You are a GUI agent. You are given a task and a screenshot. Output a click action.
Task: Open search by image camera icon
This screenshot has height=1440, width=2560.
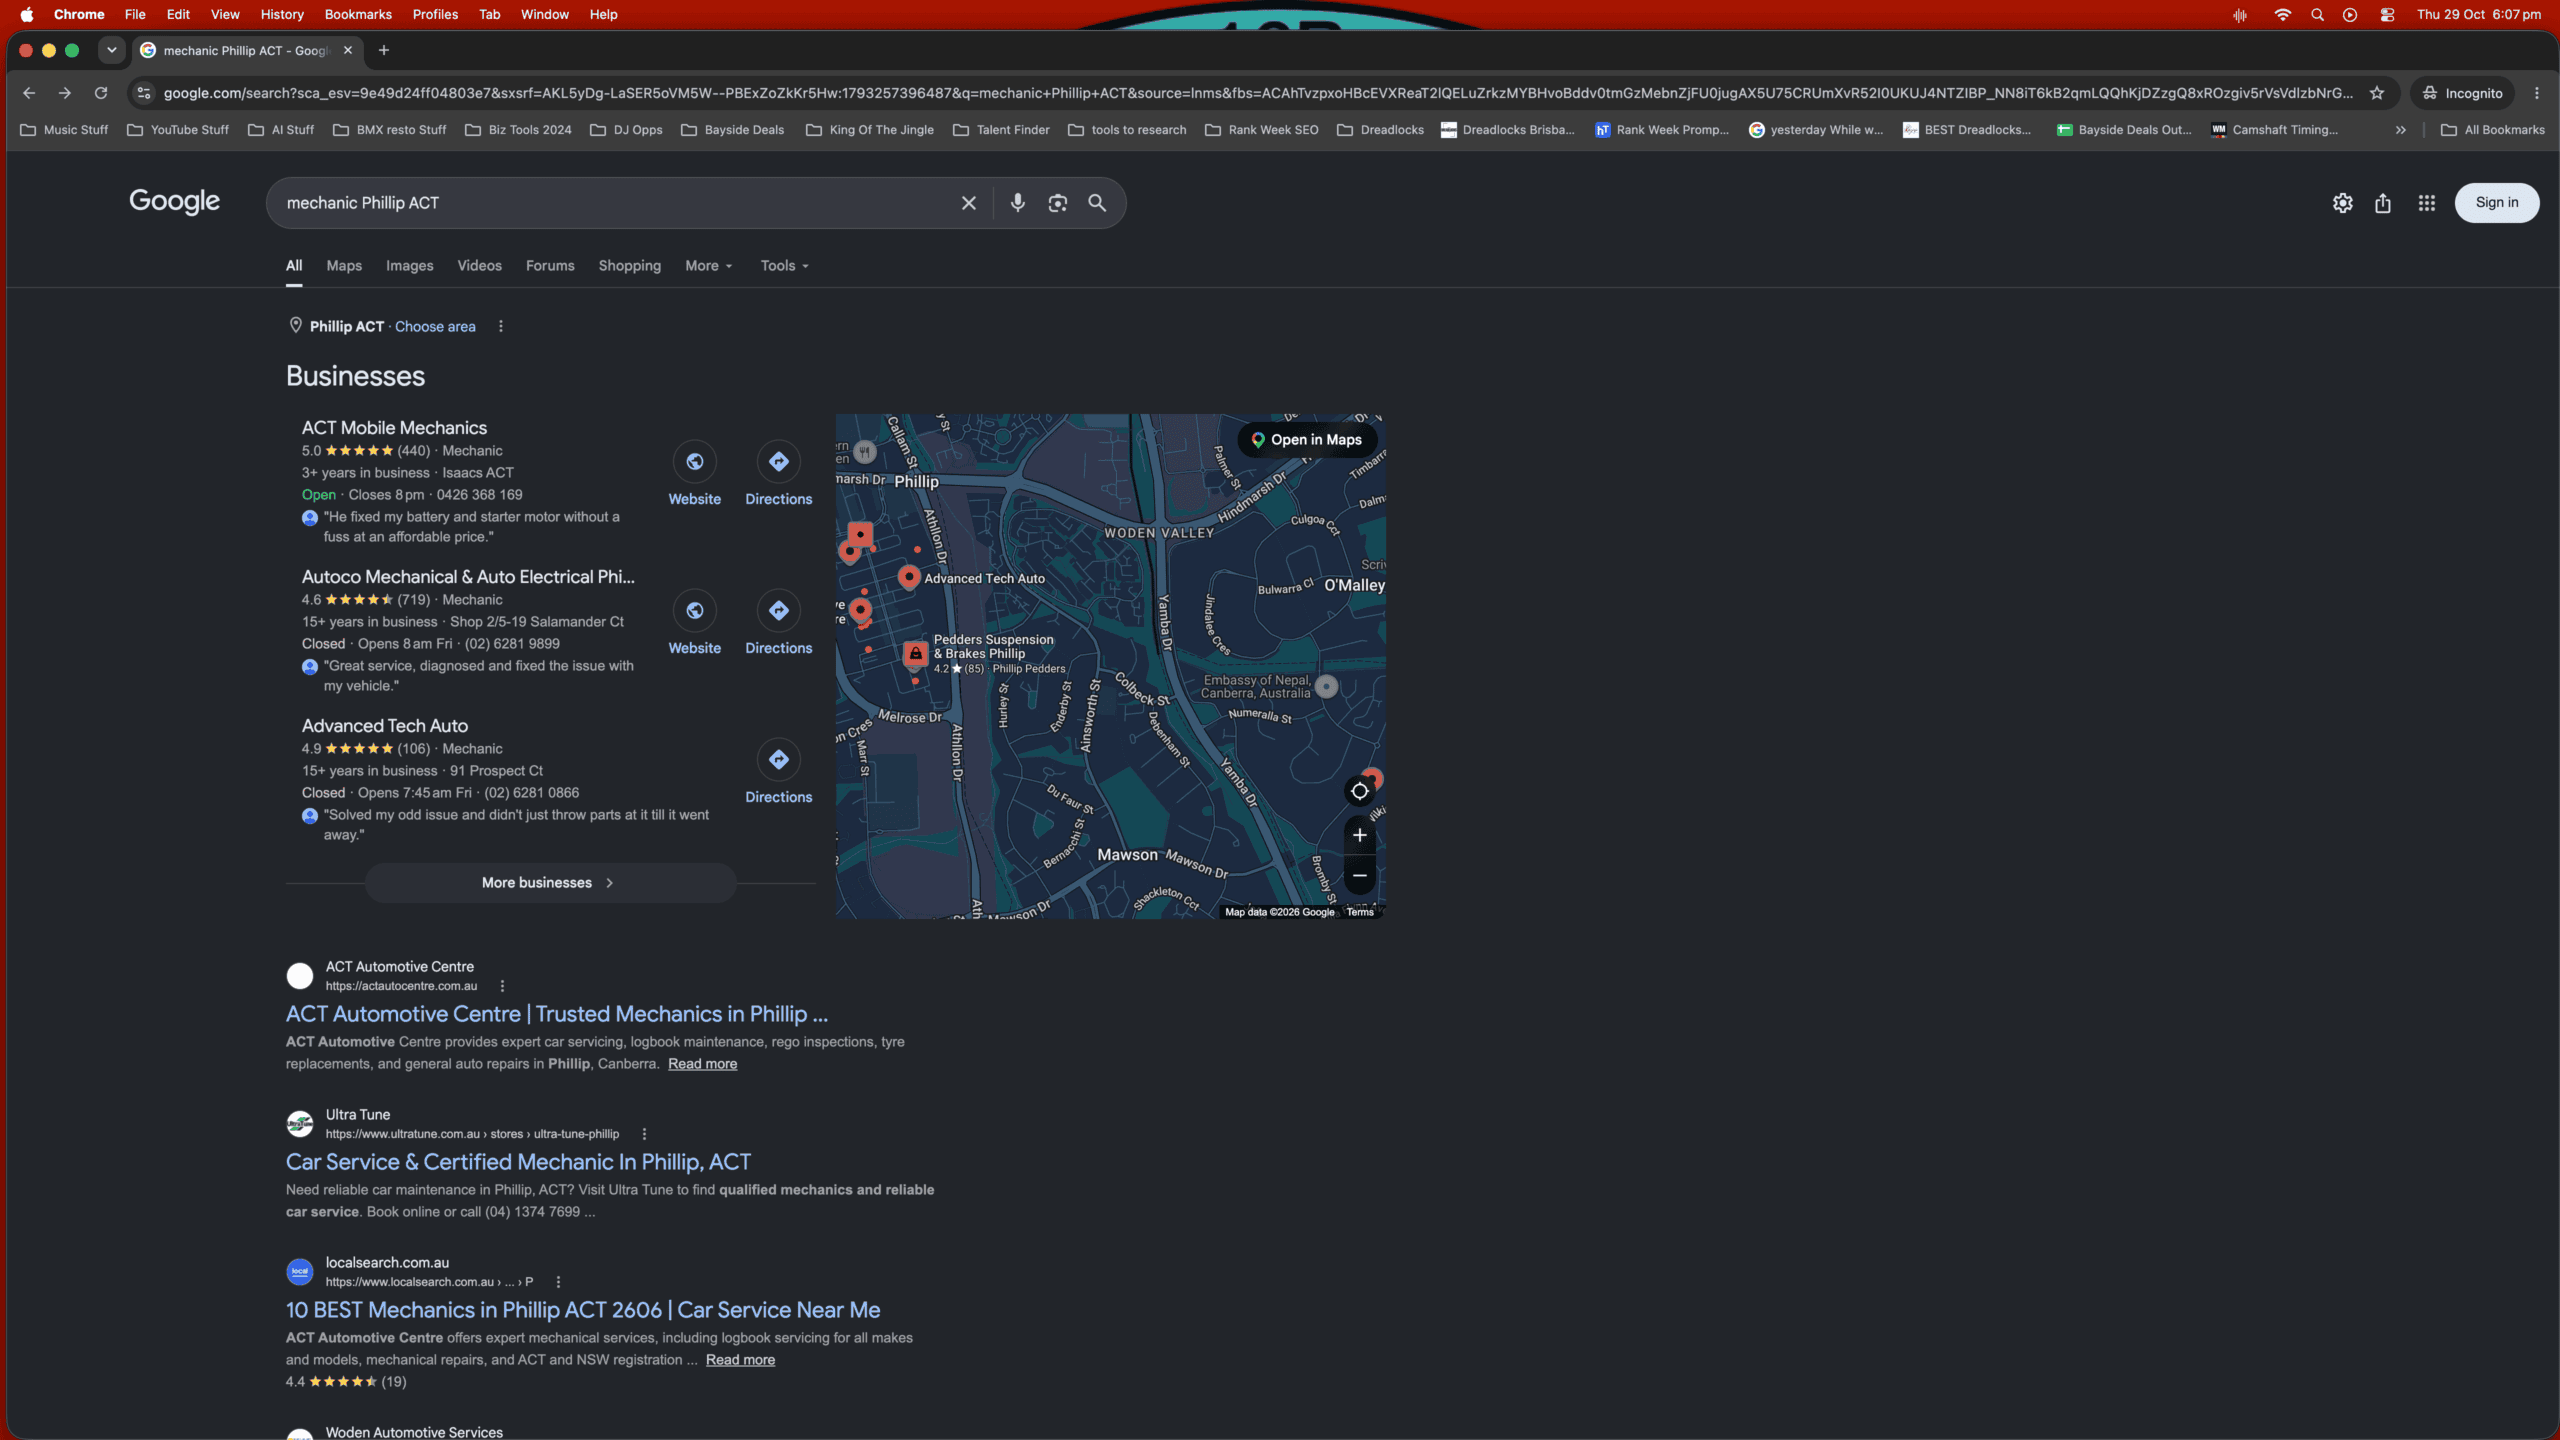(x=1057, y=203)
